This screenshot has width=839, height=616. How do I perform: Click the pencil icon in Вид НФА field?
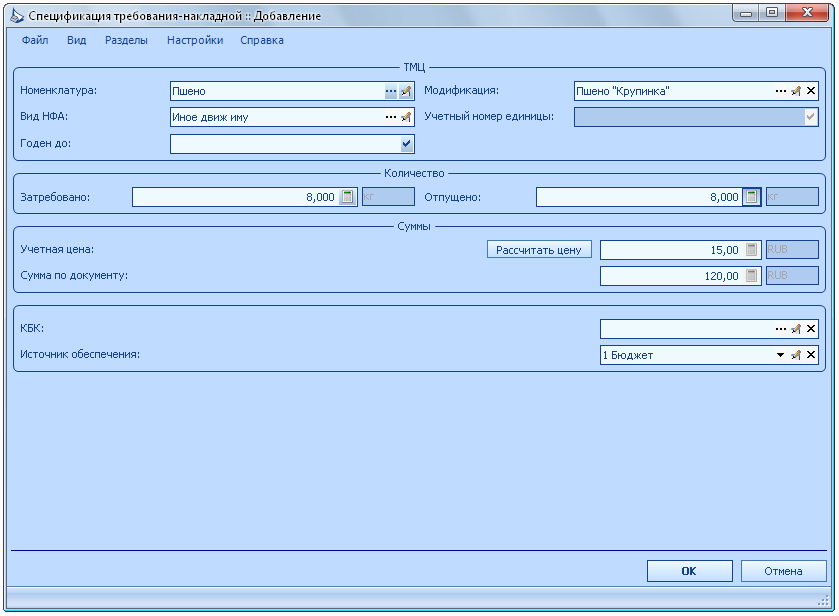(x=406, y=117)
